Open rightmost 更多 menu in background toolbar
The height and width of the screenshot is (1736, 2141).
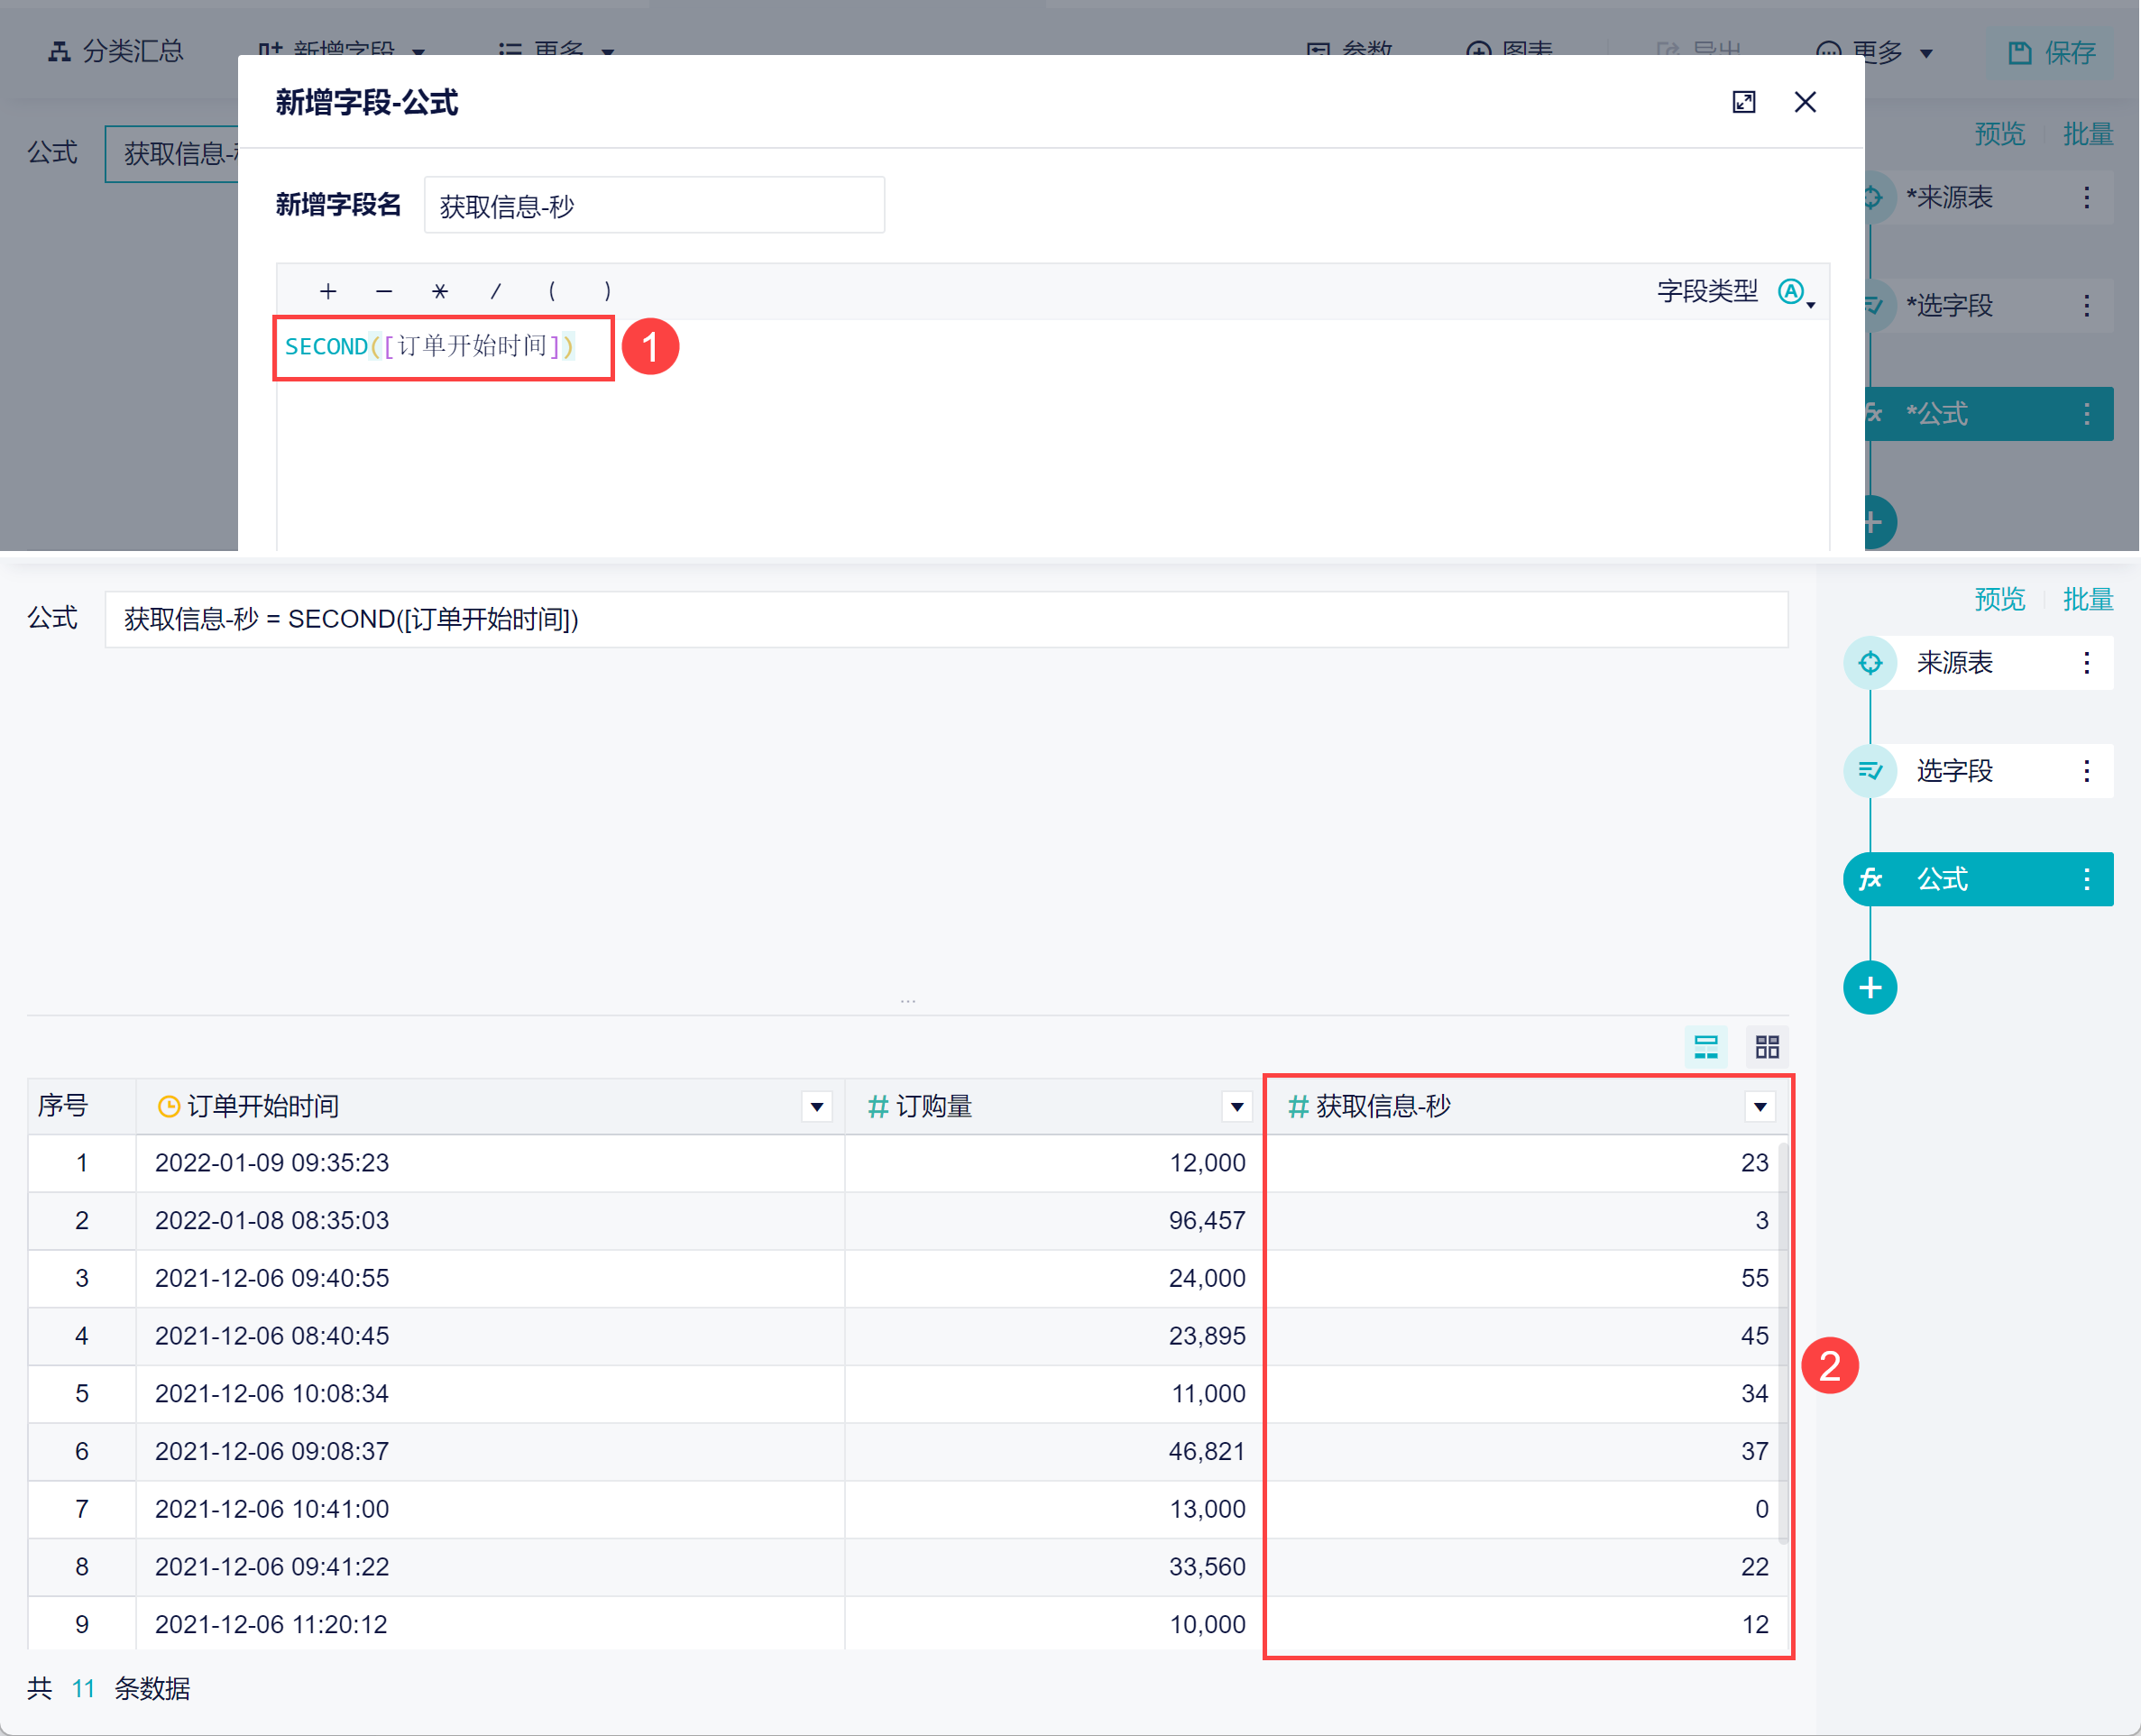click(1873, 52)
